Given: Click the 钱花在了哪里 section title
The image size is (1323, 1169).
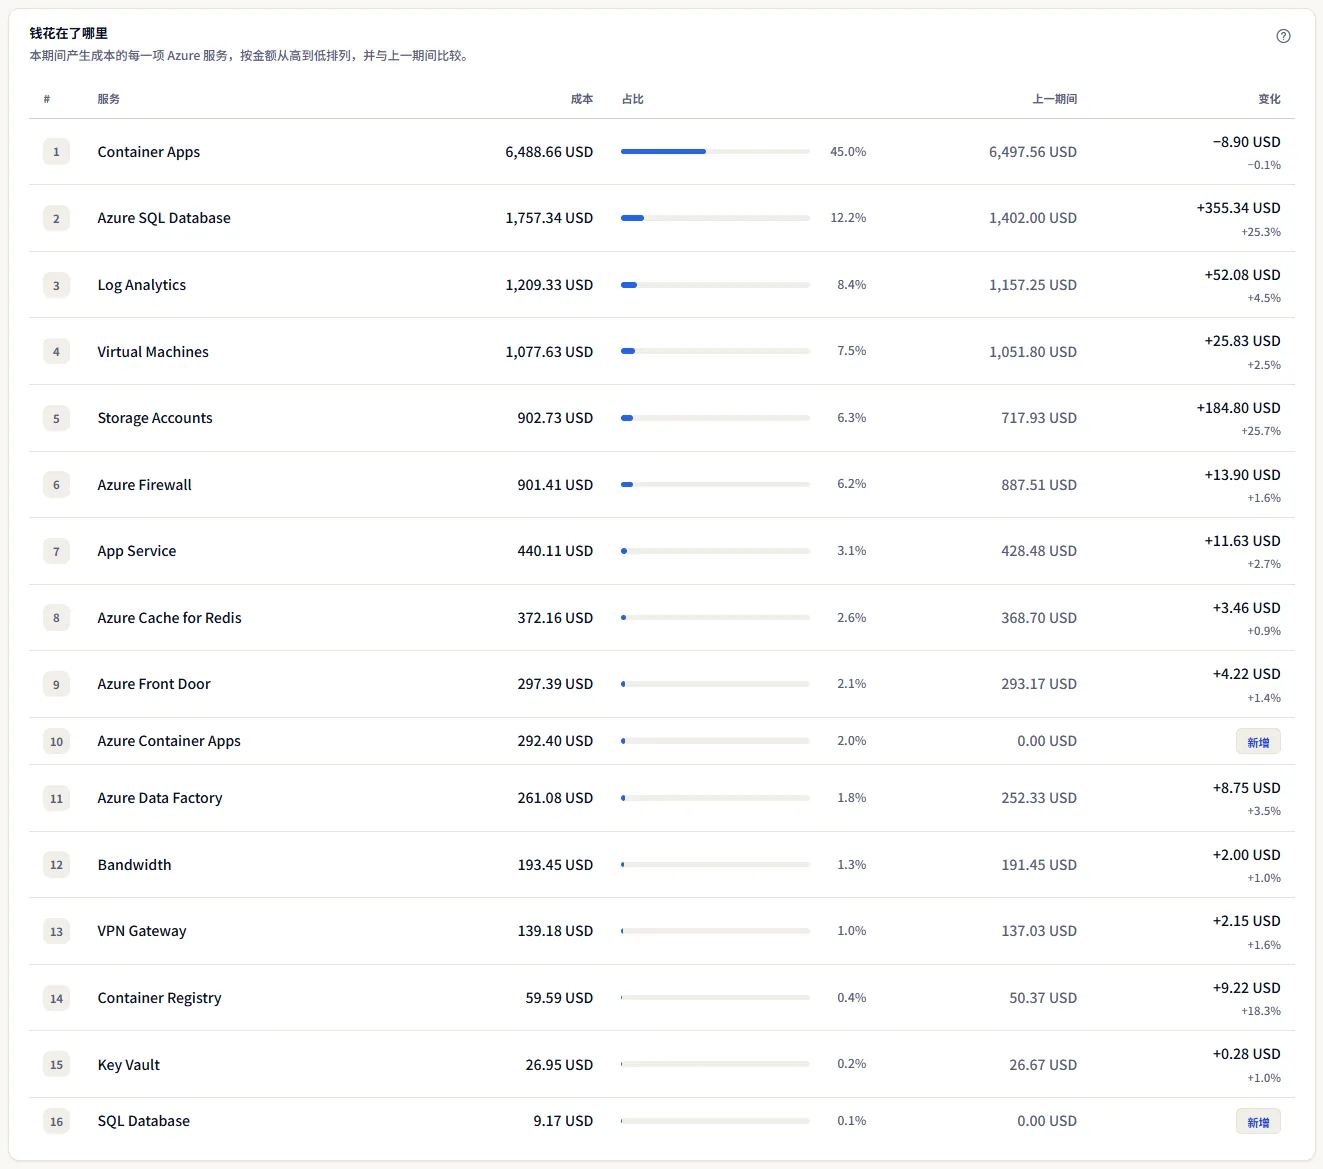Looking at the screenshot, I should (x=68, y=33).
